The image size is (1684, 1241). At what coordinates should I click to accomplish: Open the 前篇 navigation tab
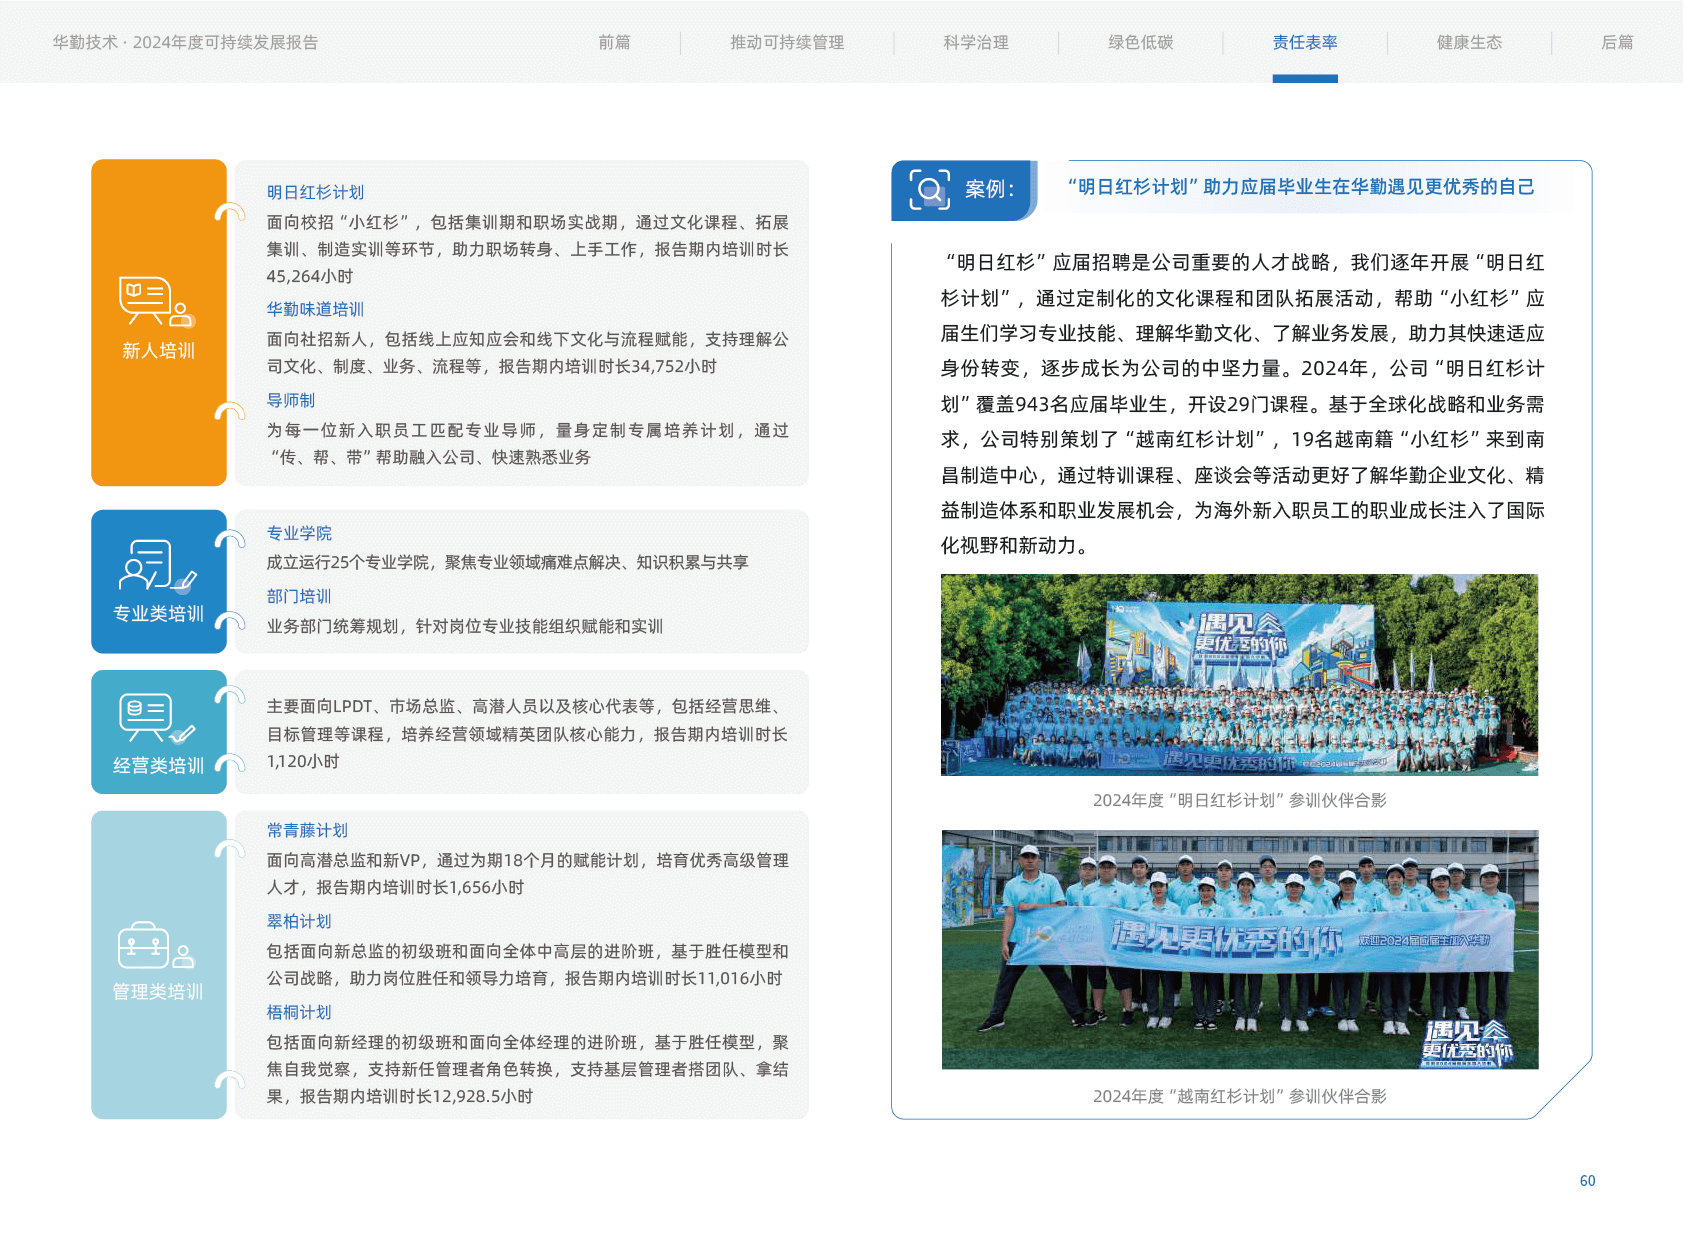point(614,42)
